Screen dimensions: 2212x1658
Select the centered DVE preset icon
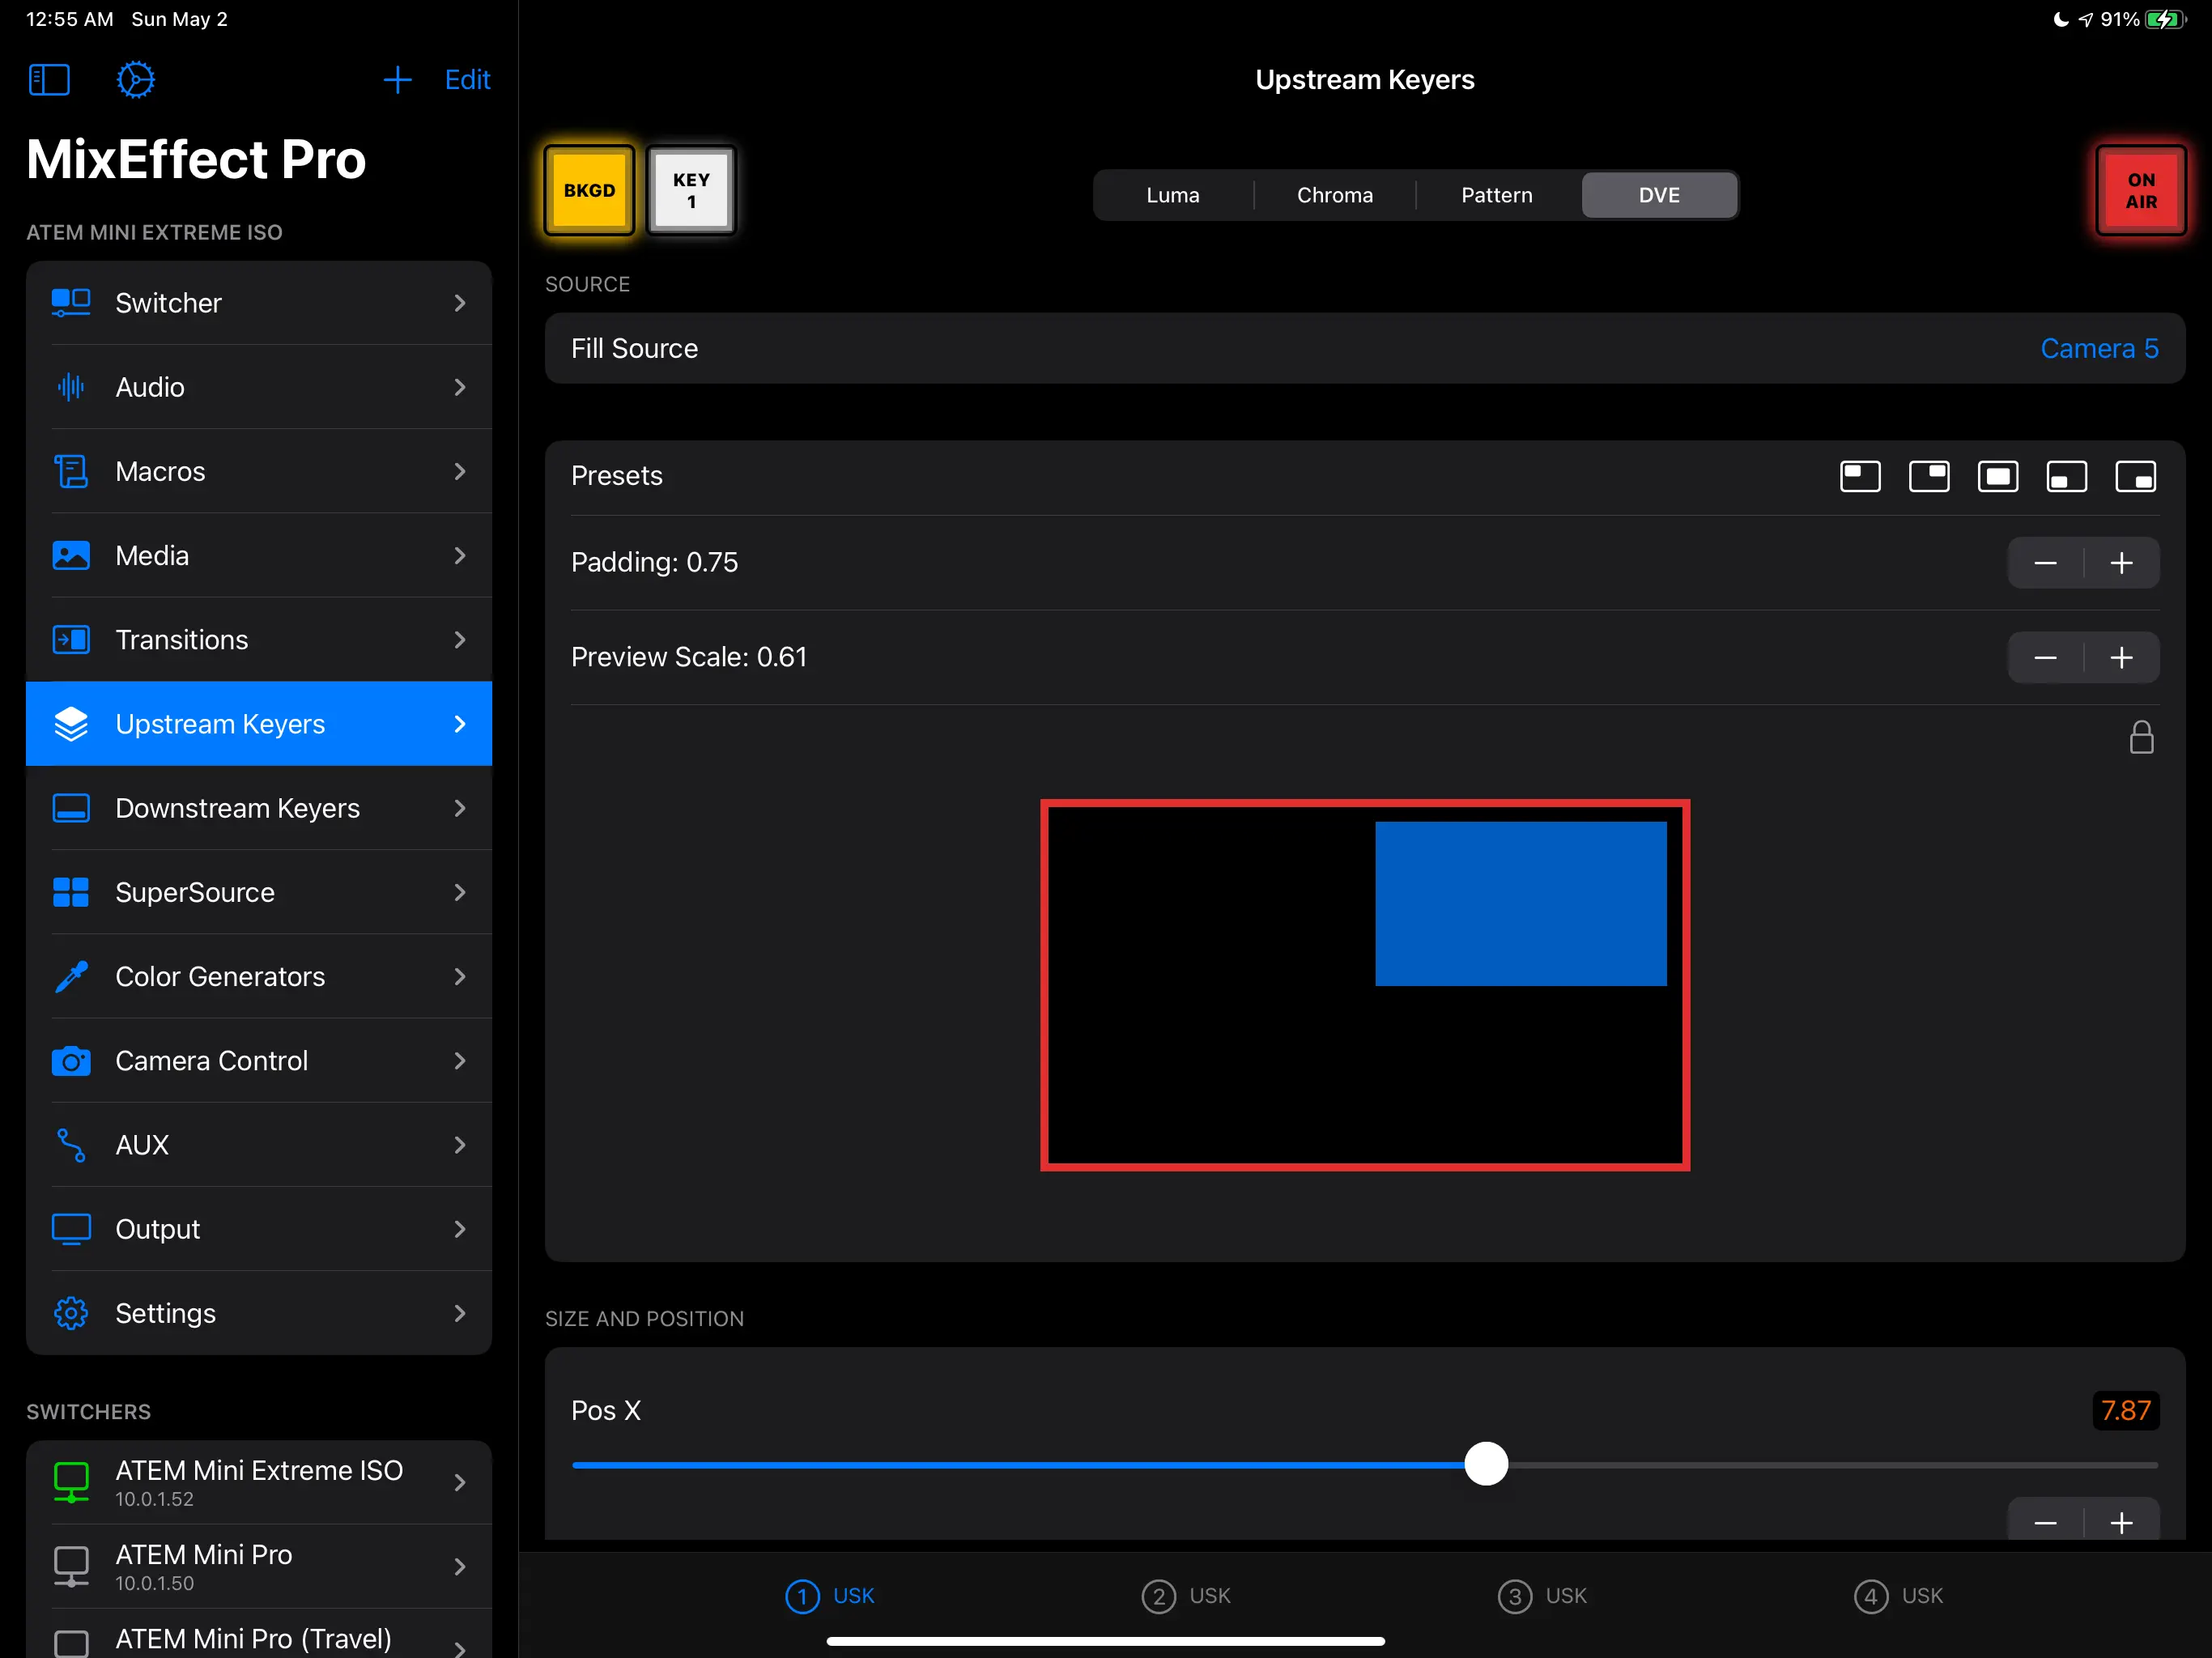coord(1998,476)
